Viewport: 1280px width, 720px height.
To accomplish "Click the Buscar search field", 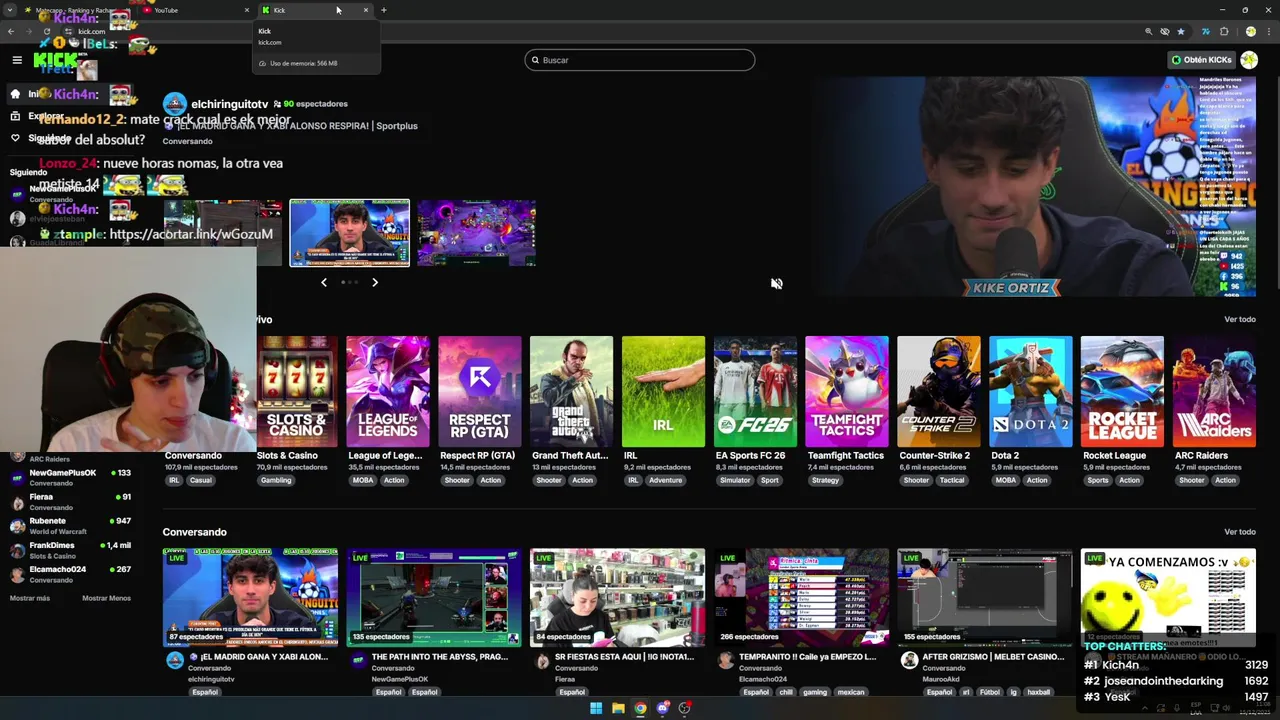I will [639, 60].
